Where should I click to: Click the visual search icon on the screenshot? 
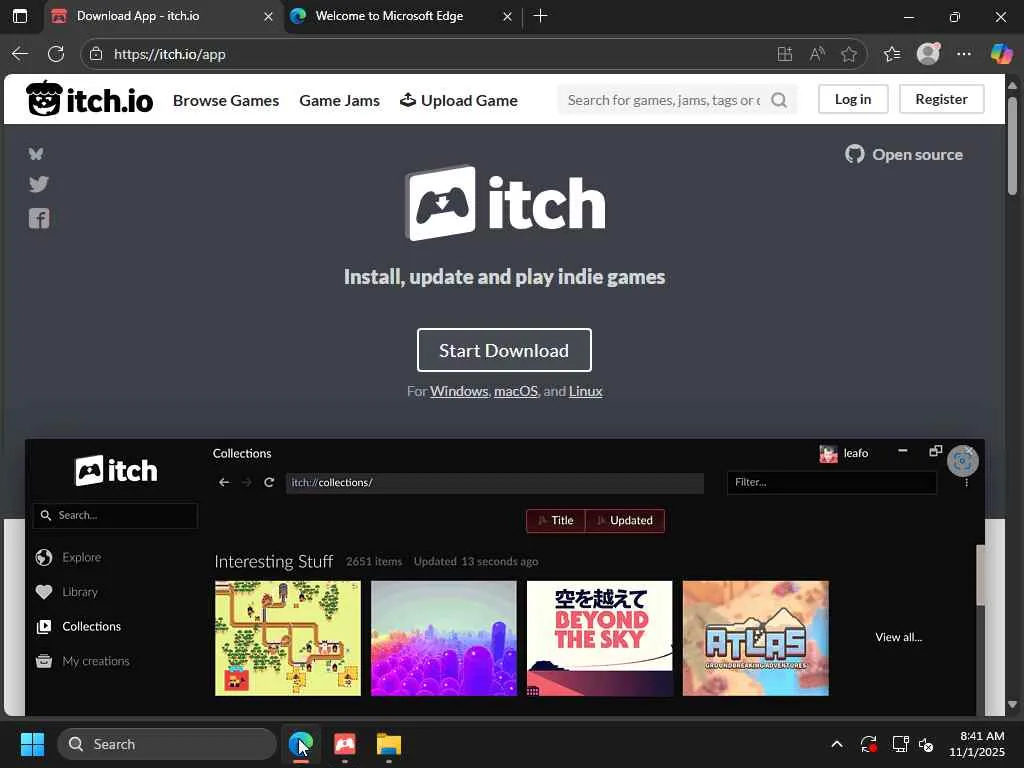tap(963, 461)
